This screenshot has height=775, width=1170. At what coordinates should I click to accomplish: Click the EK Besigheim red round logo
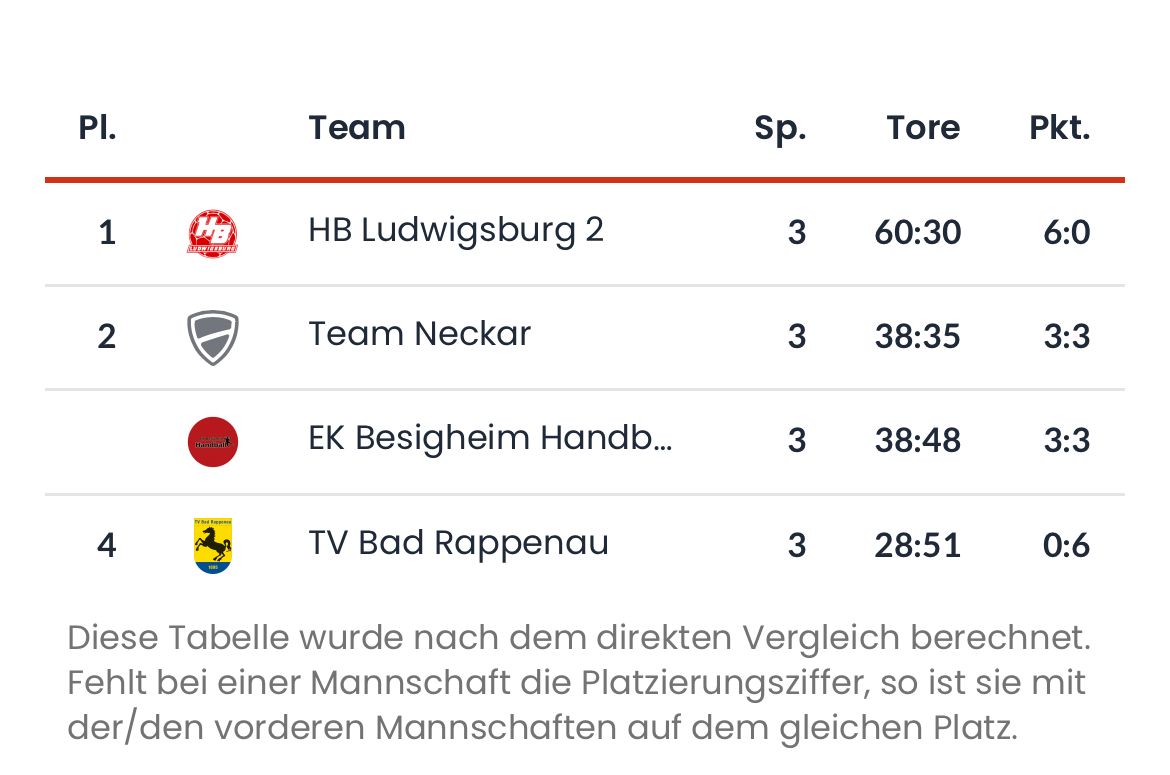(x=212, y=441)
